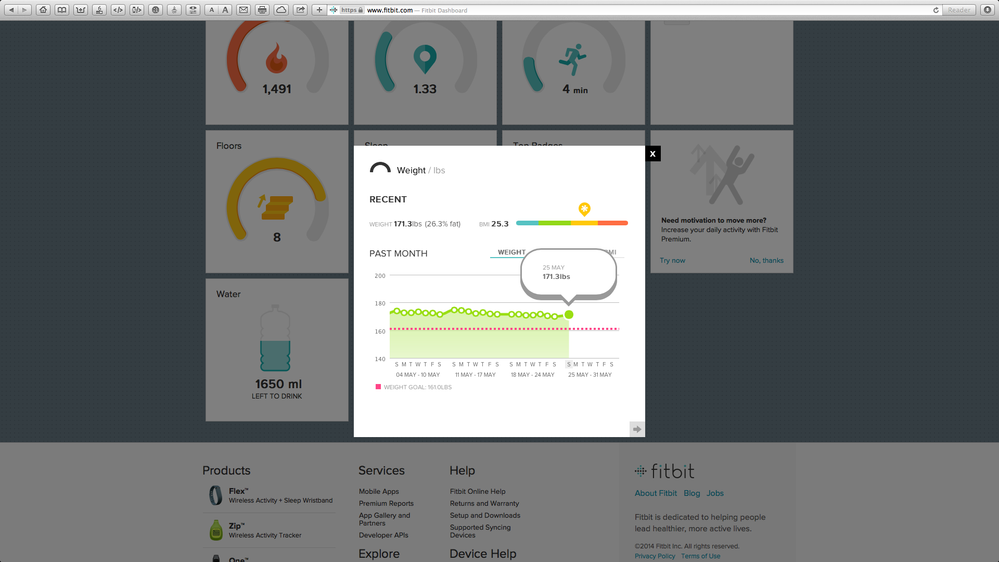The image size is (999, 562).
Task: Click the add bookmark plus button
Action: pyautogui.click(x=319, y=10)
